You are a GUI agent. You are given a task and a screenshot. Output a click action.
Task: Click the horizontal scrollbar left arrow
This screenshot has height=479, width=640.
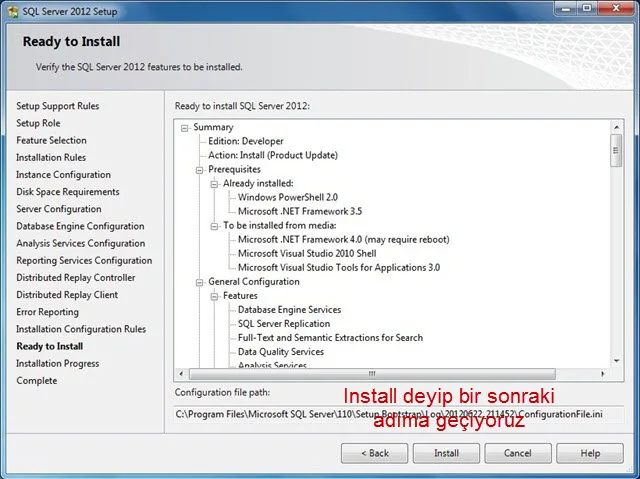point(181,374)
